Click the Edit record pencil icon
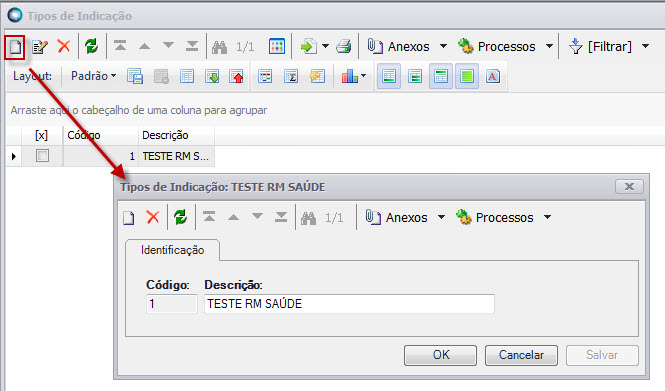665x391 pixels. pyautogui.click(x=40, y=47)
